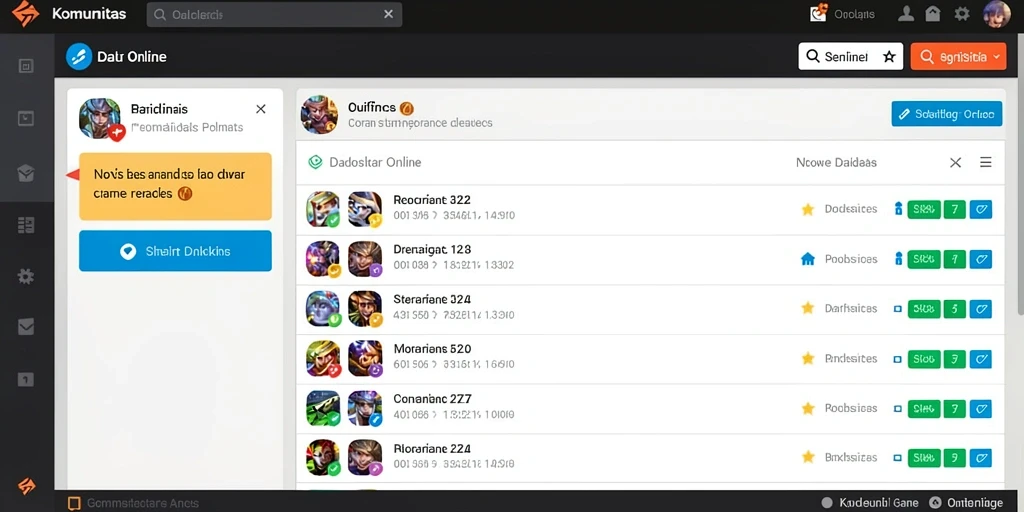Click the user avatar in top right corner
Screen dimensions: 1024x512
pos(997,14)
